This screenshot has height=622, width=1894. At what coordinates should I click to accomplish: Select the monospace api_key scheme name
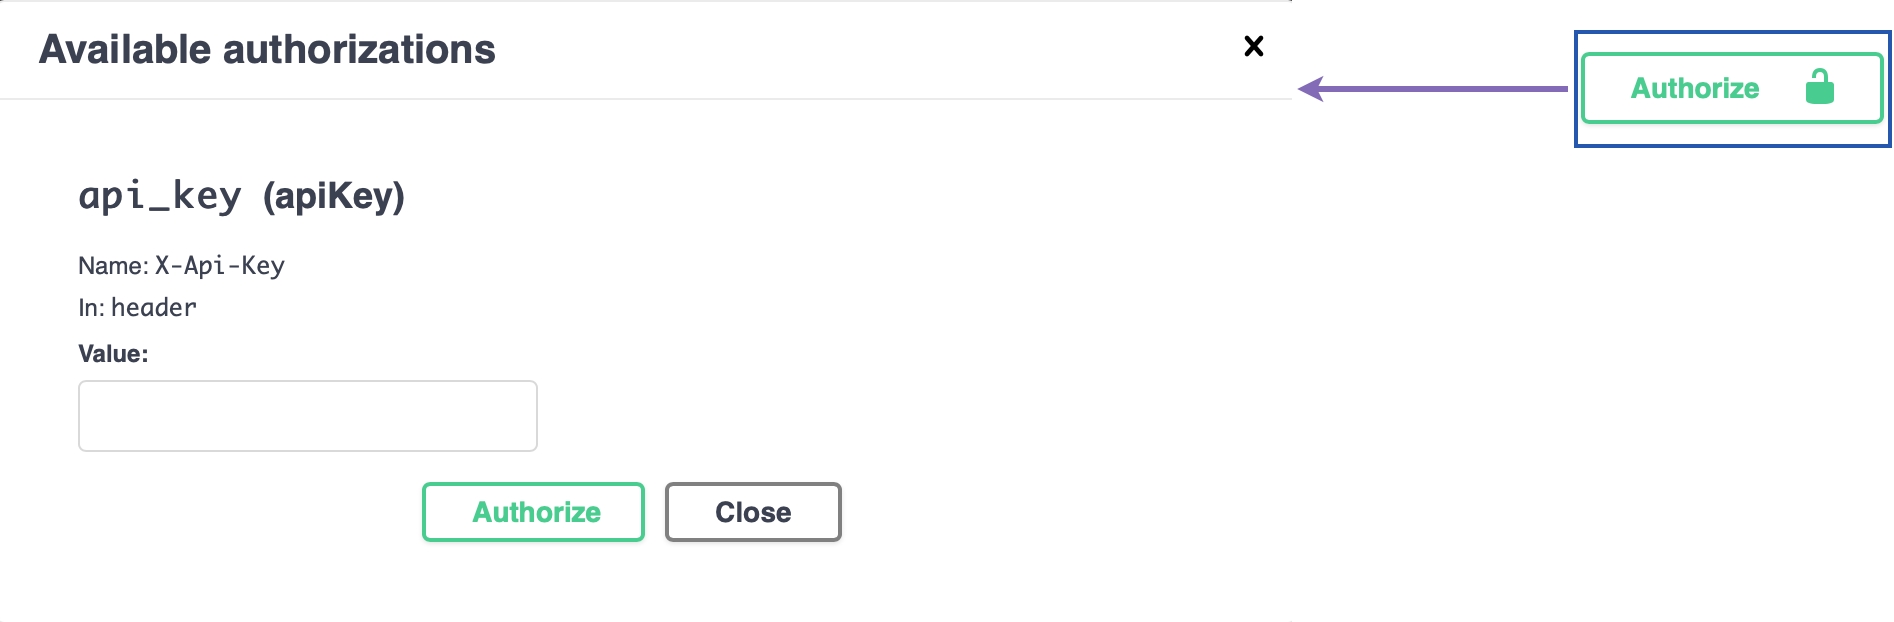click(x=160, y=196)
